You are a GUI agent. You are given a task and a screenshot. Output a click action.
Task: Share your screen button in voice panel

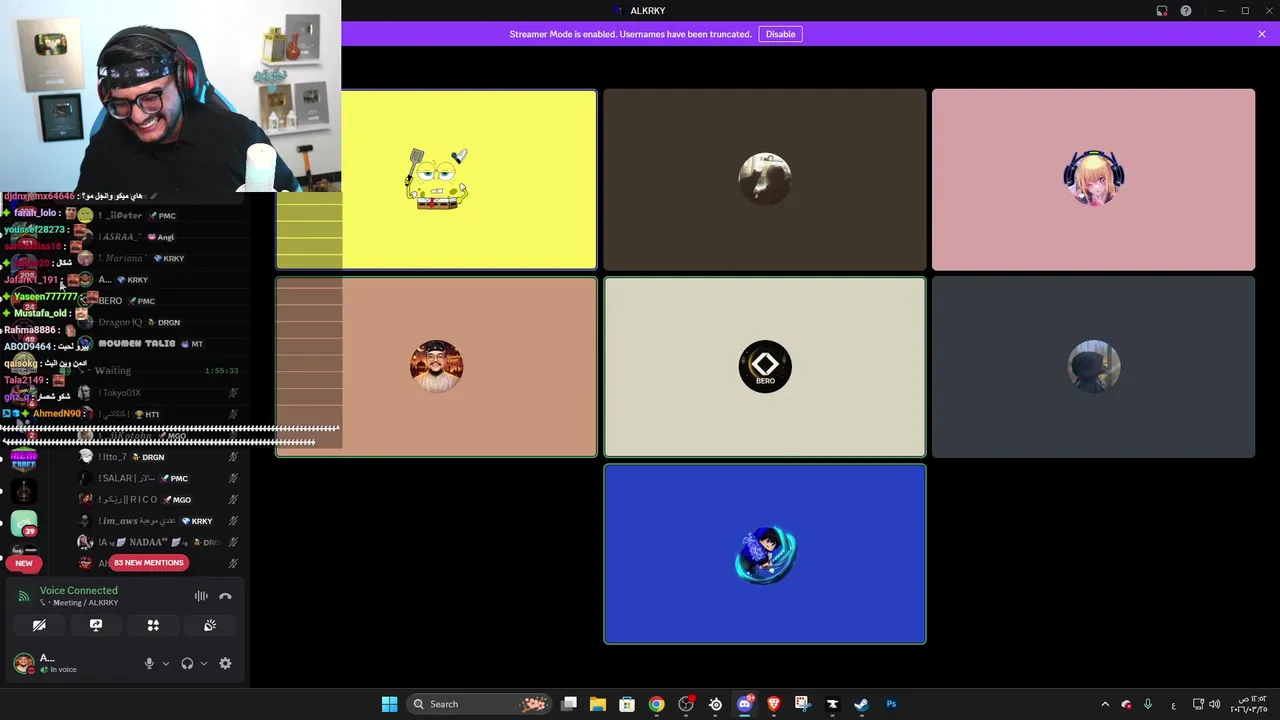[x=96, y=625]
